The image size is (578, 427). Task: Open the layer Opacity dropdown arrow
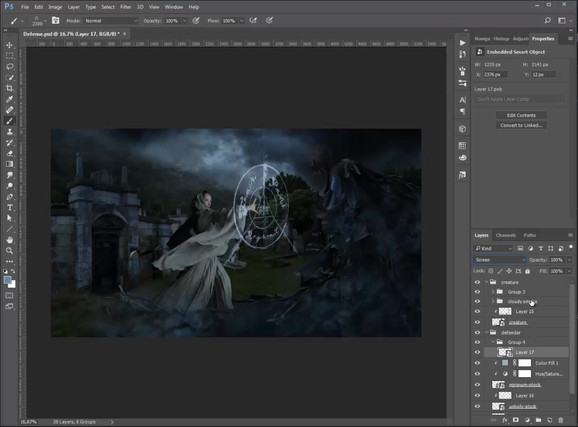pos(569,260)
